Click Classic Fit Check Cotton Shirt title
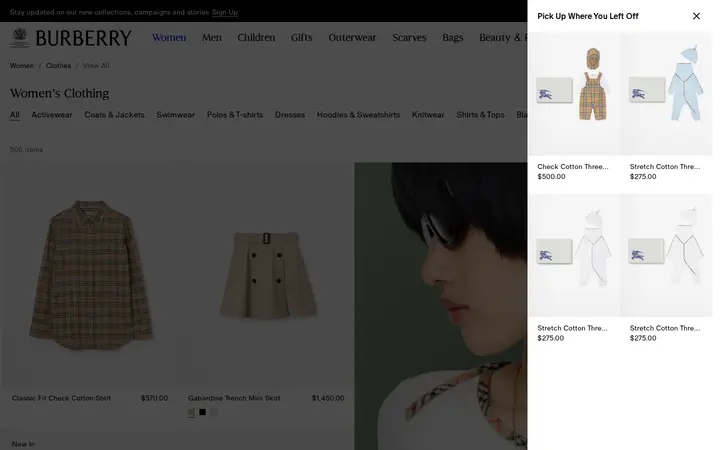 [x=62, y=398]
